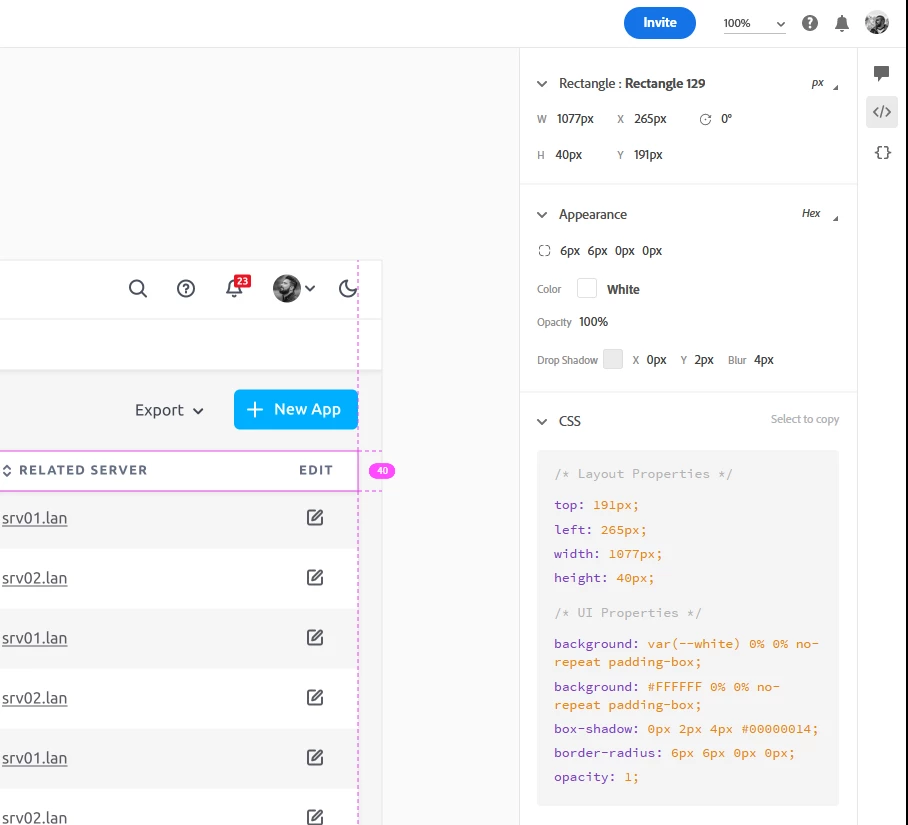Collapse the CSS section
The width and height of the screenshot is (908, 825).
click(542, 421)
